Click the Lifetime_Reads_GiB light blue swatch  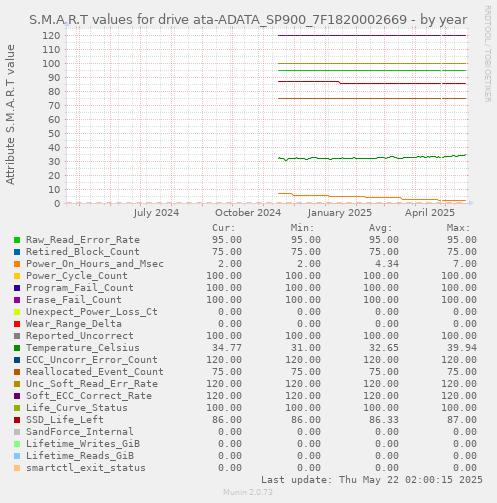pyautogui.click(x=17, y=456)
